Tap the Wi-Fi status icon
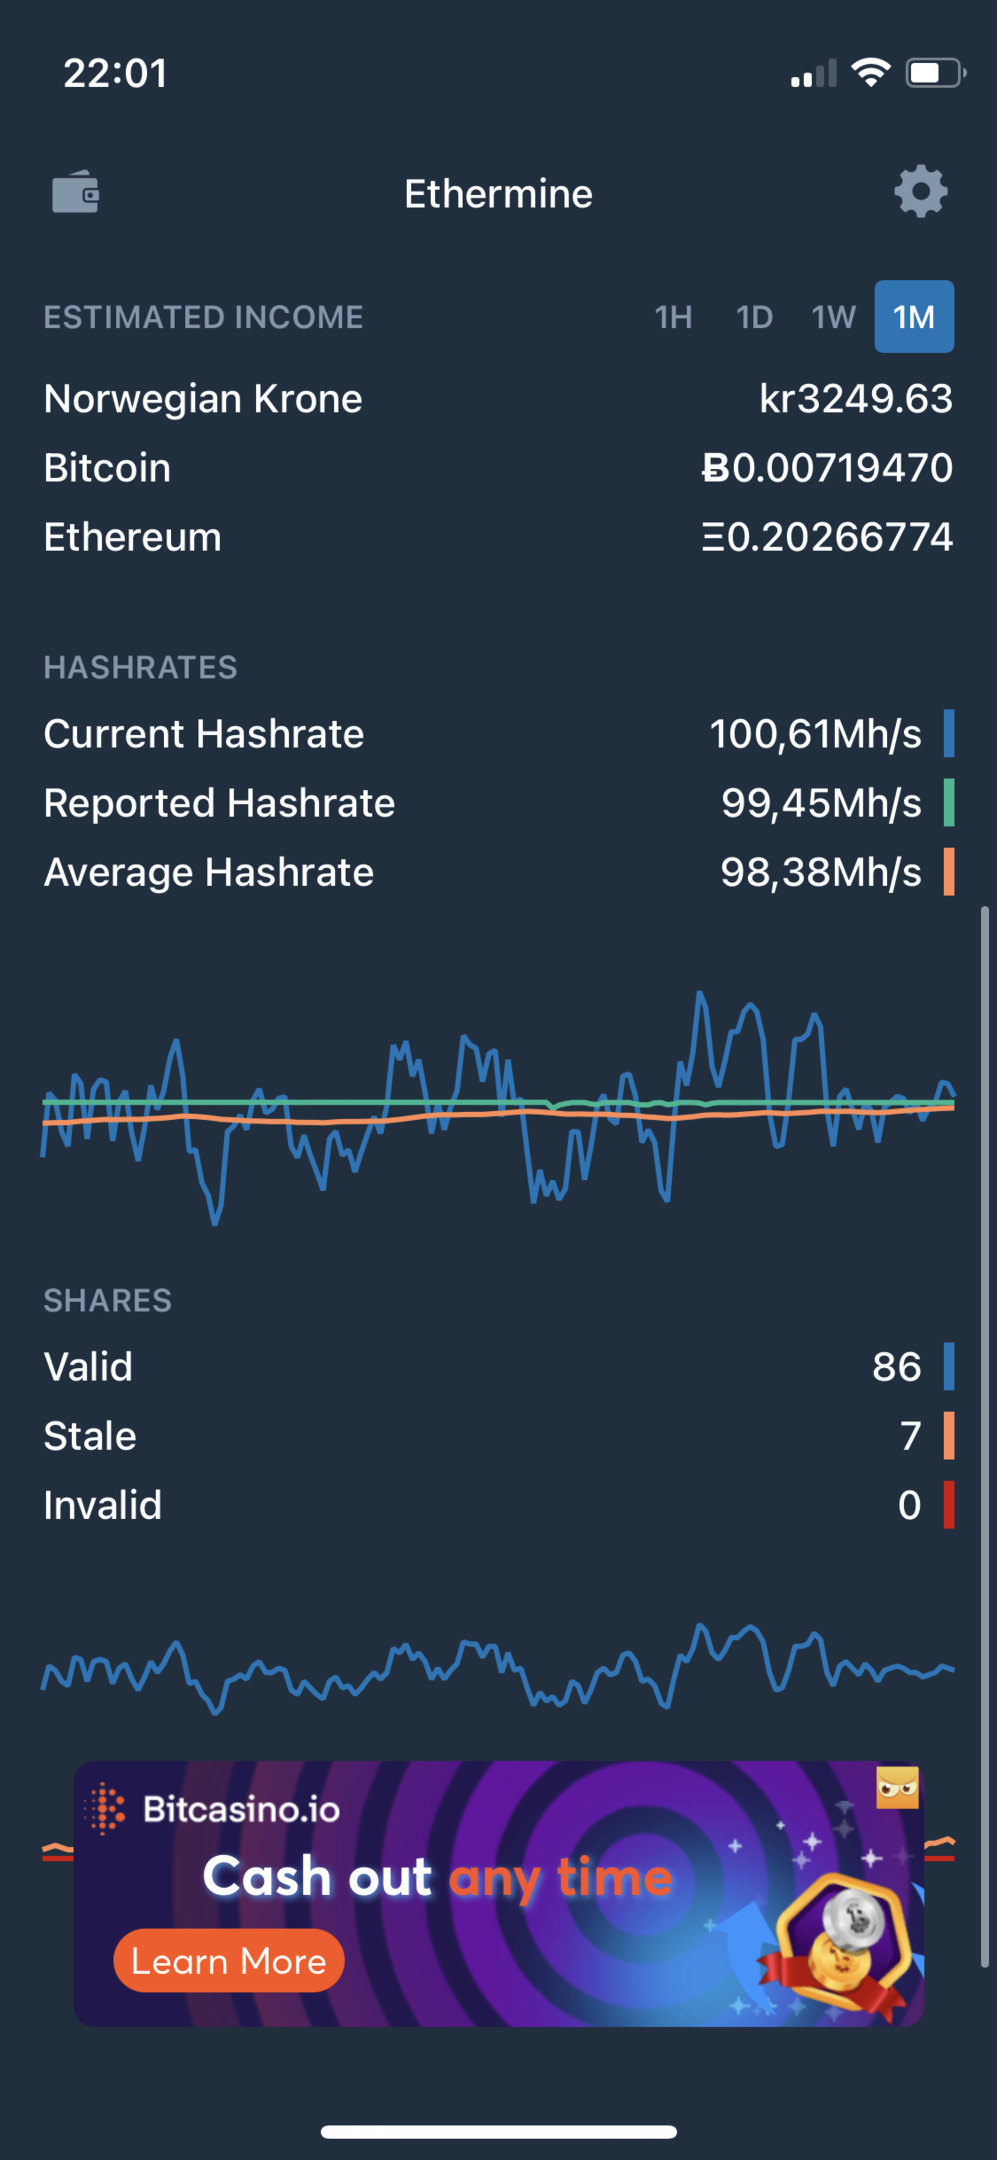The image size is (997, 2160). [870, 72]
